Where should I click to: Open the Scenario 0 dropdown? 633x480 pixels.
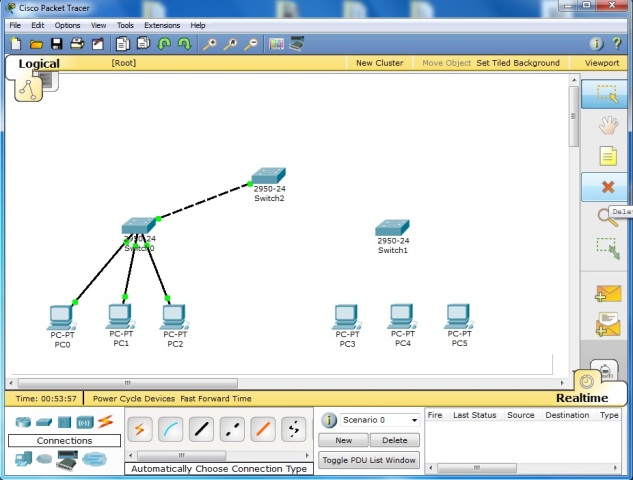pos(380,420)
